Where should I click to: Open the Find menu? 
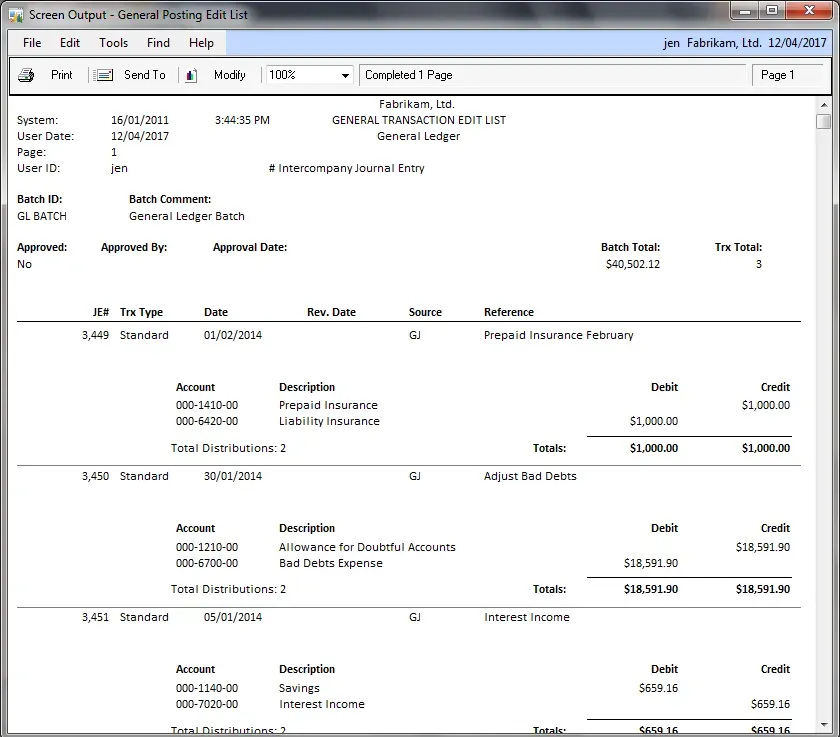pyautogui.click(x=158, y=43)
